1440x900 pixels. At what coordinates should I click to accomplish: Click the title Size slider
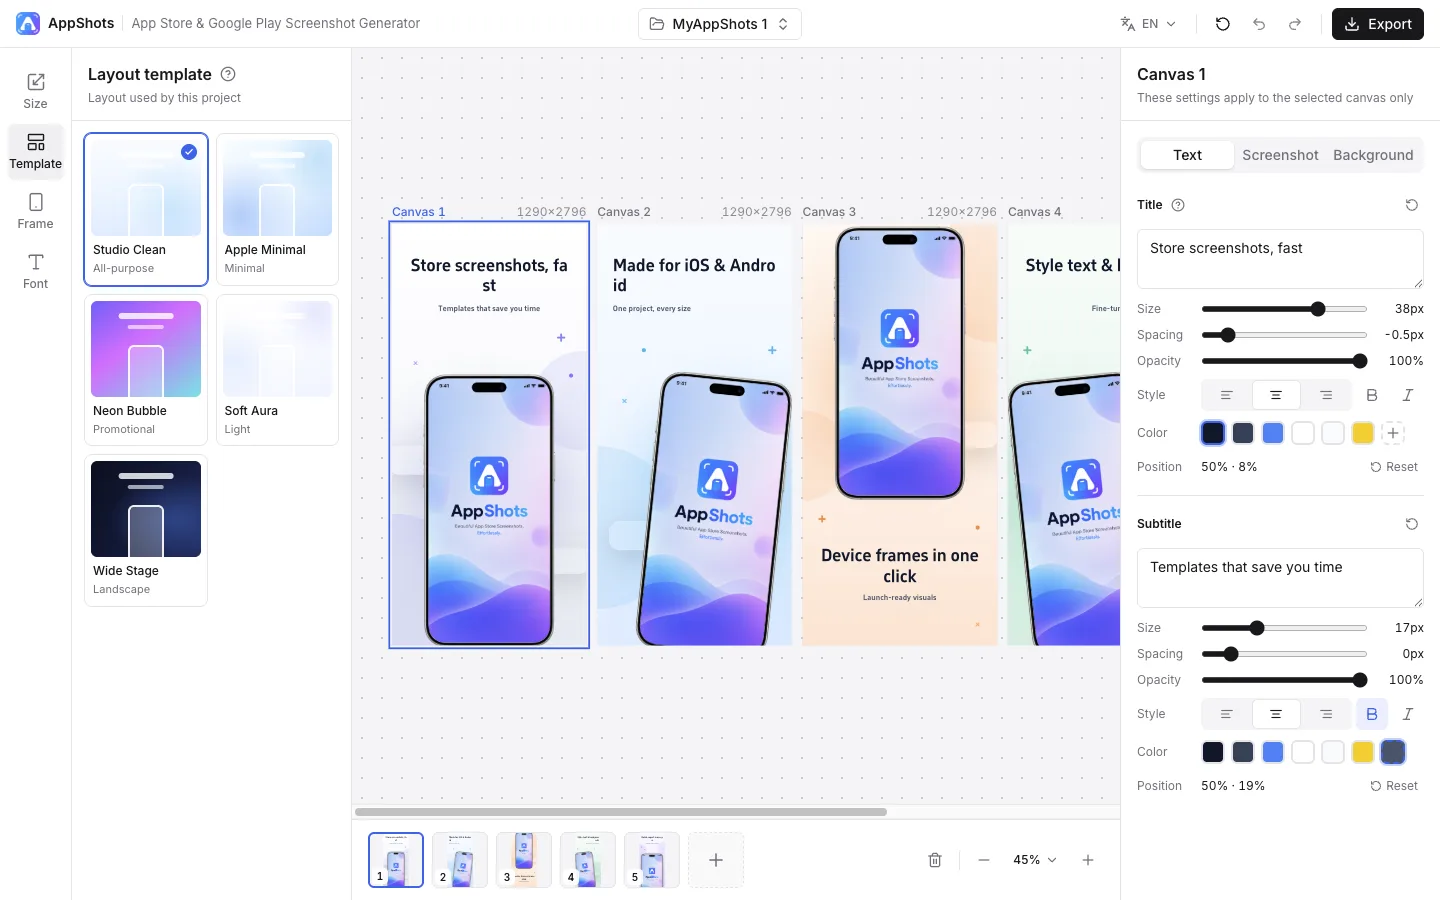pos(1284,309)
